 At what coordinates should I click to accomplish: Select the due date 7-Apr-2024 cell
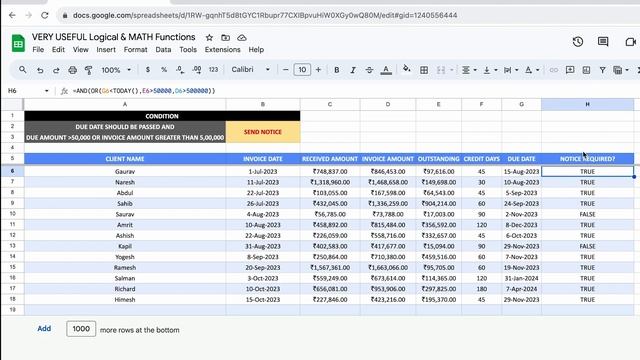coord(521,289)
